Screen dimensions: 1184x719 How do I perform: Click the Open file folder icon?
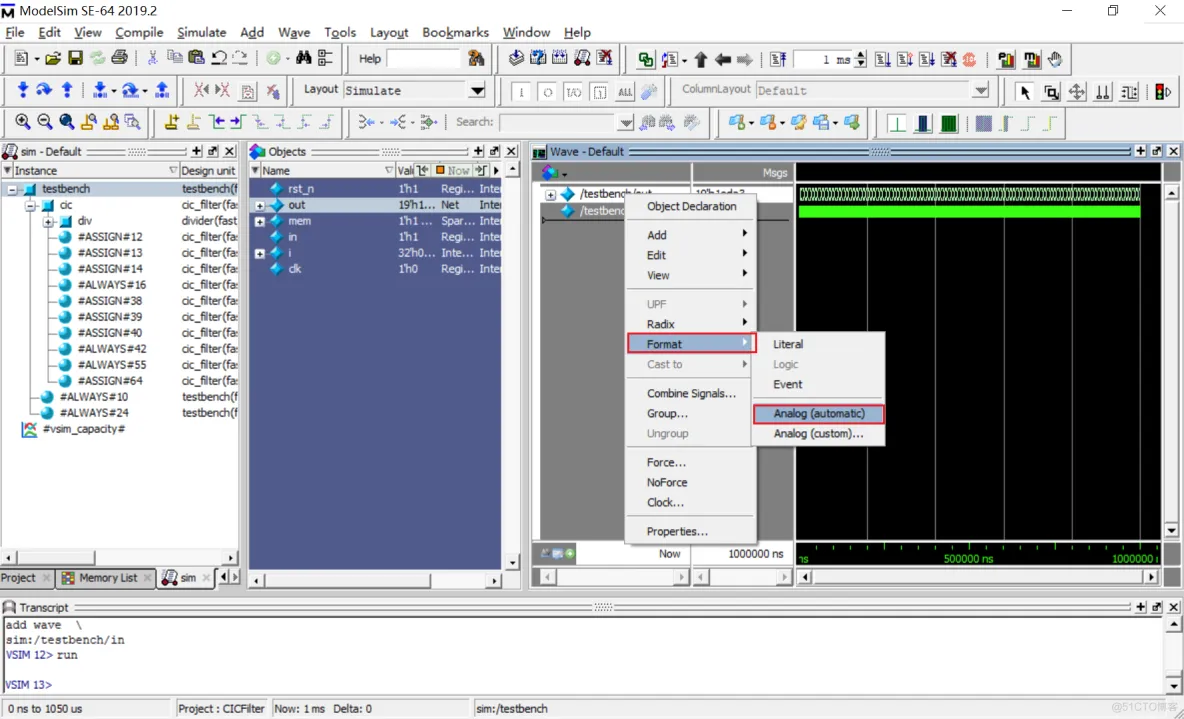click(52, 59)
